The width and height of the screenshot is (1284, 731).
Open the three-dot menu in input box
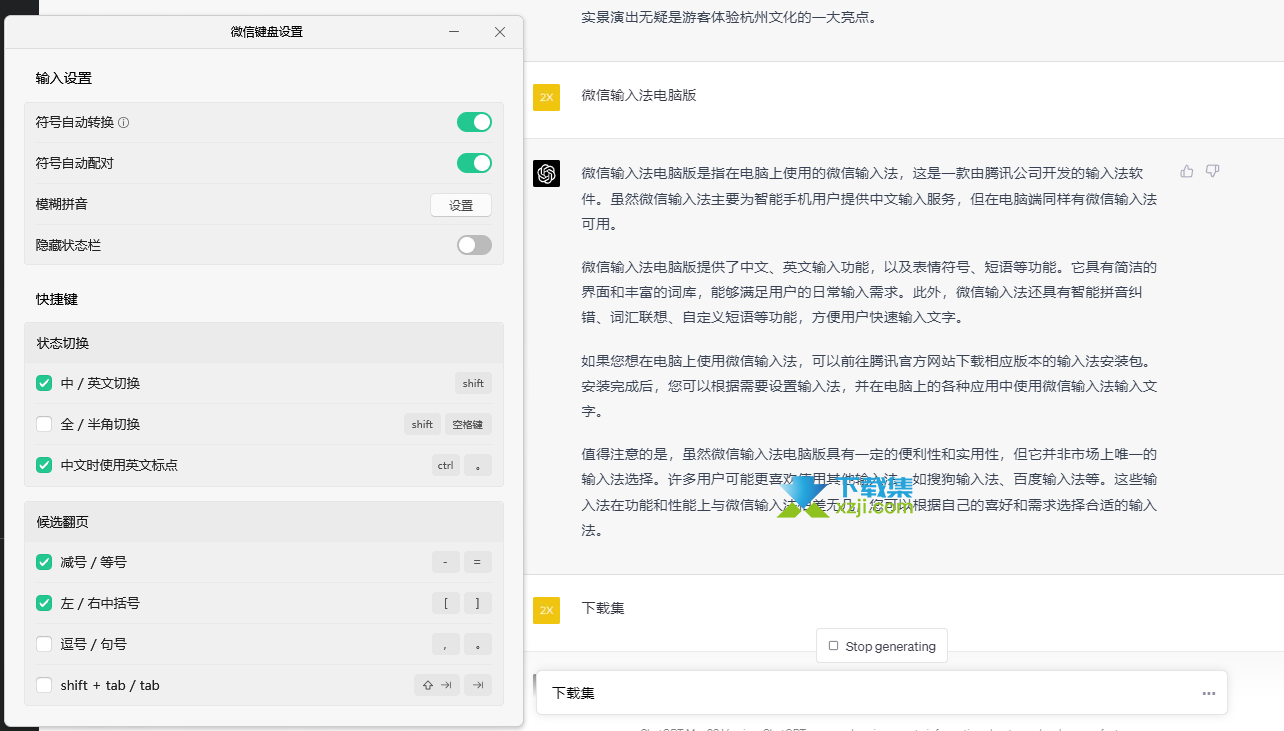pyautogui.click(x=1209, y=693)
